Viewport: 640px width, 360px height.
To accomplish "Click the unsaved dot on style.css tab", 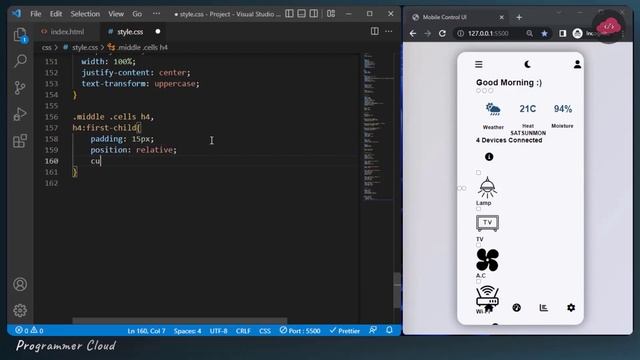I will point(158,31).
